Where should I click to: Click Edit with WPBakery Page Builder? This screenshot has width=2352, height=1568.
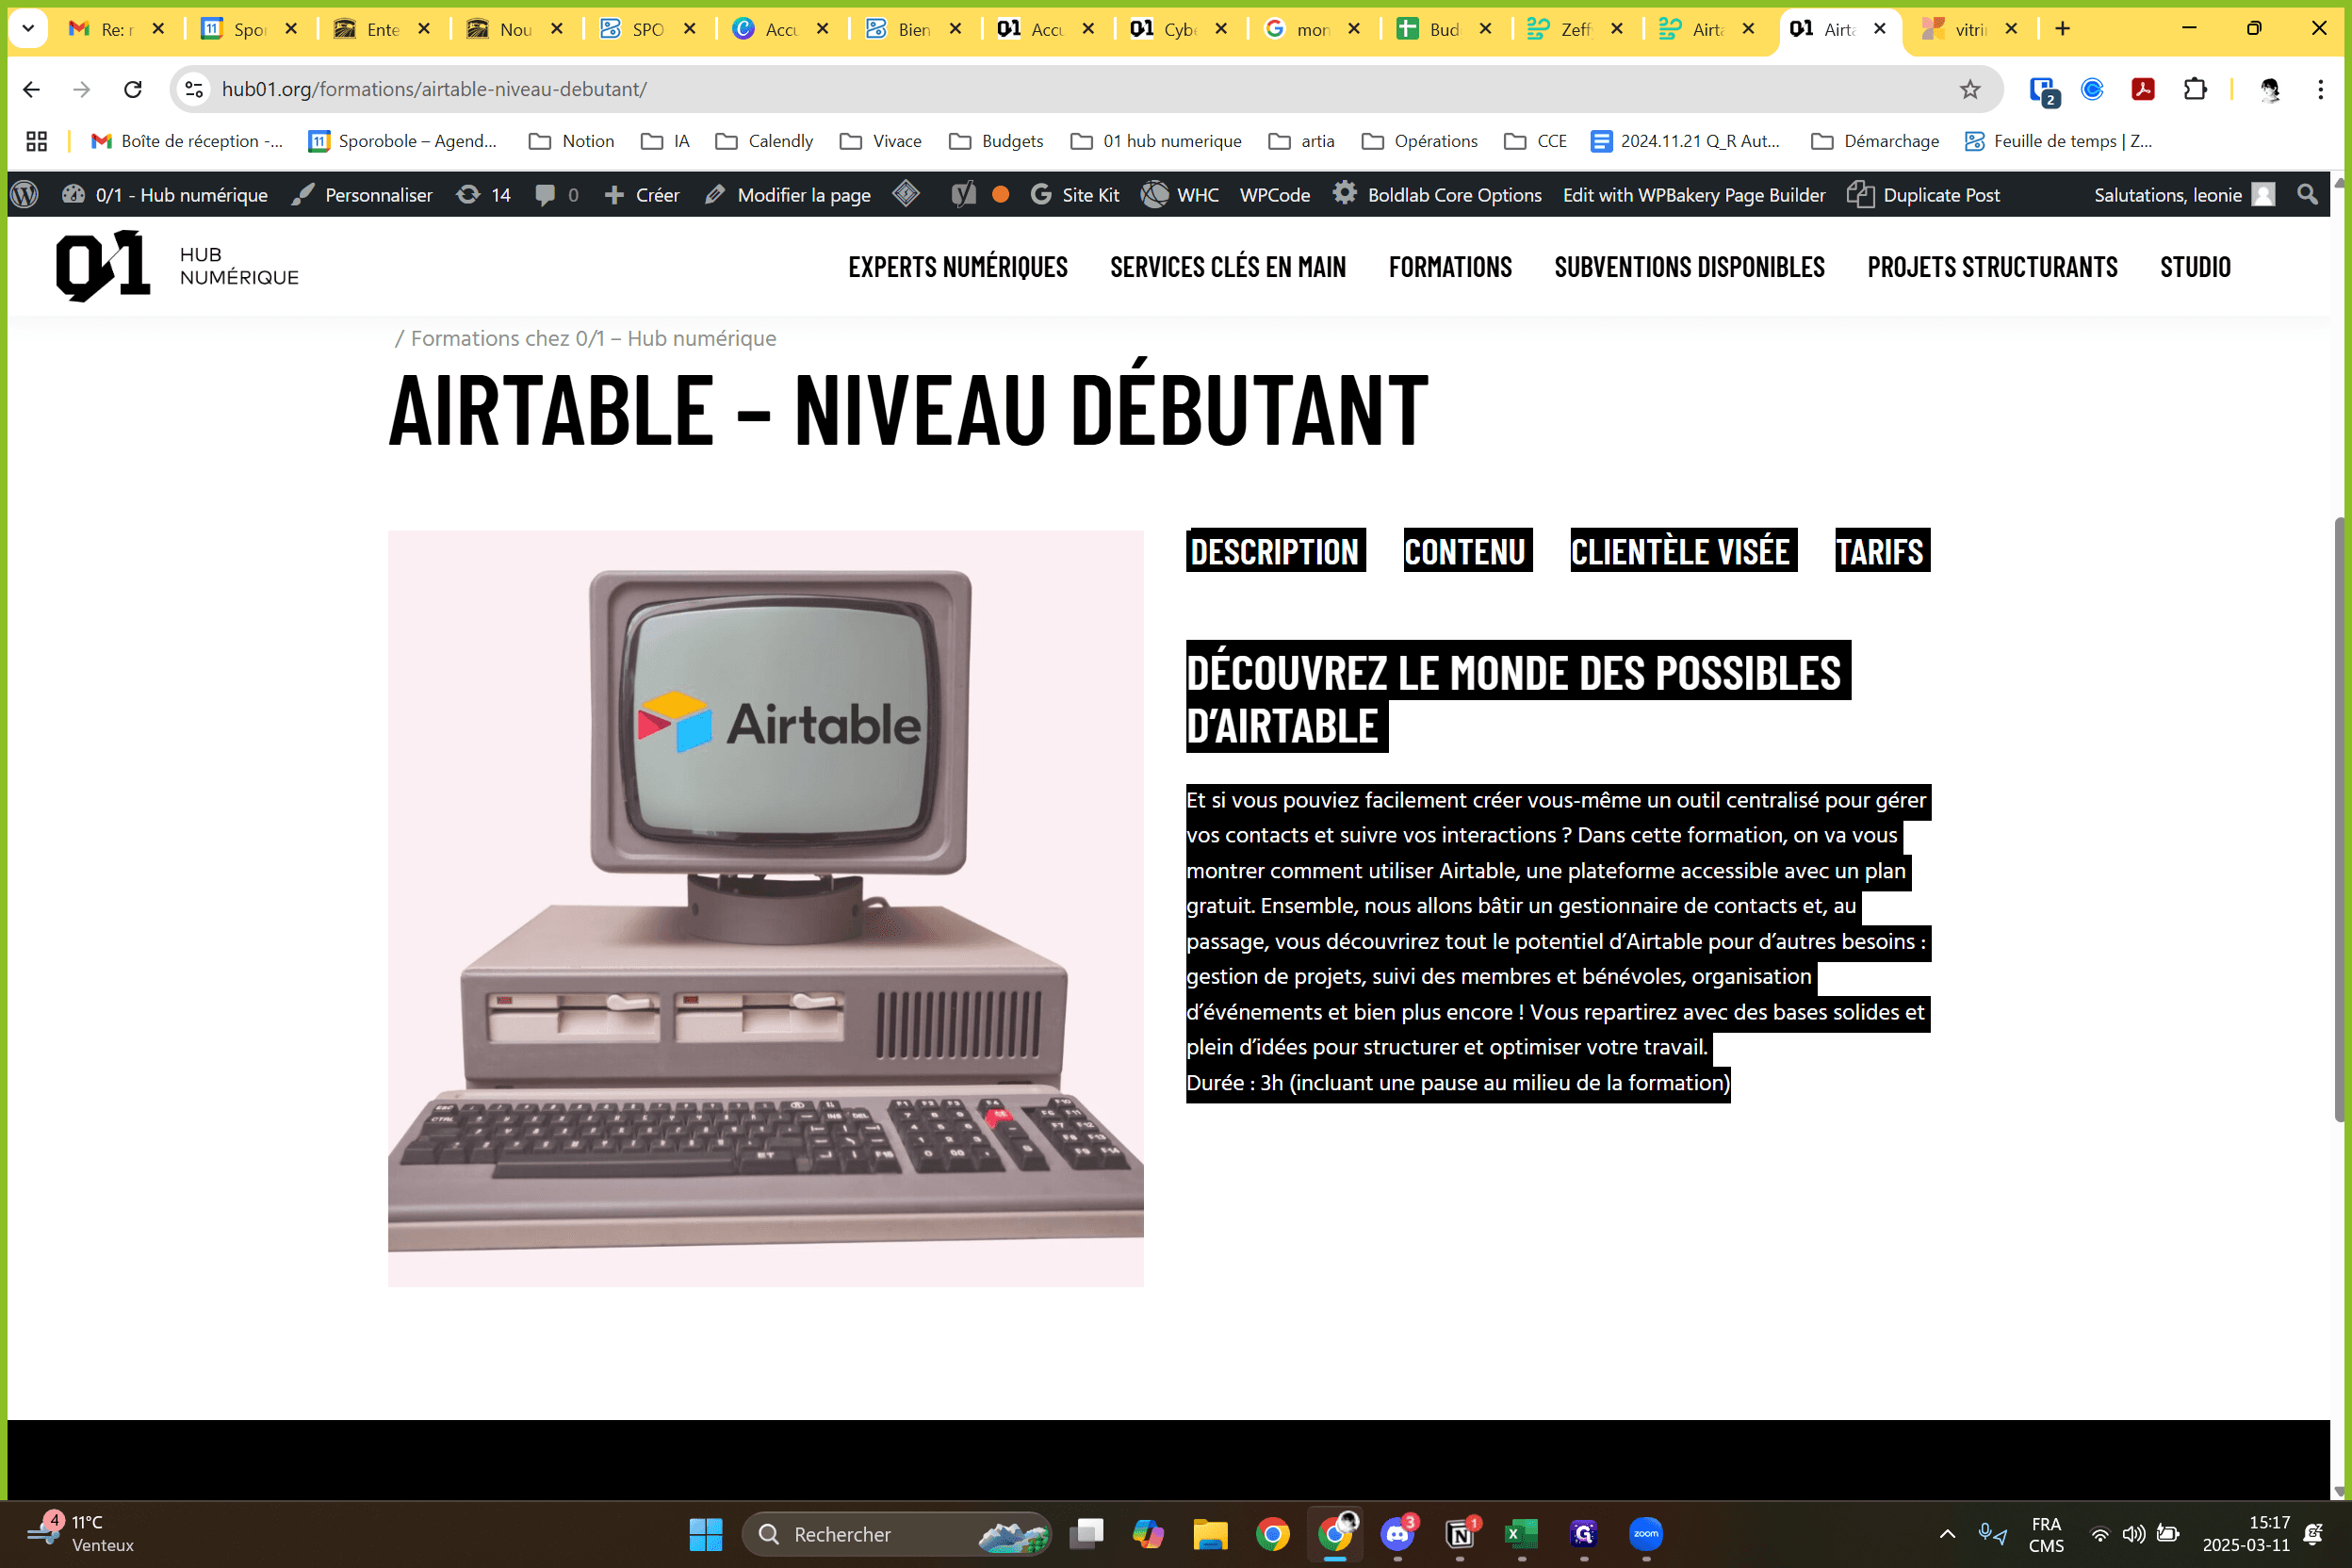pyautogui.click(x=1694, y=194)
